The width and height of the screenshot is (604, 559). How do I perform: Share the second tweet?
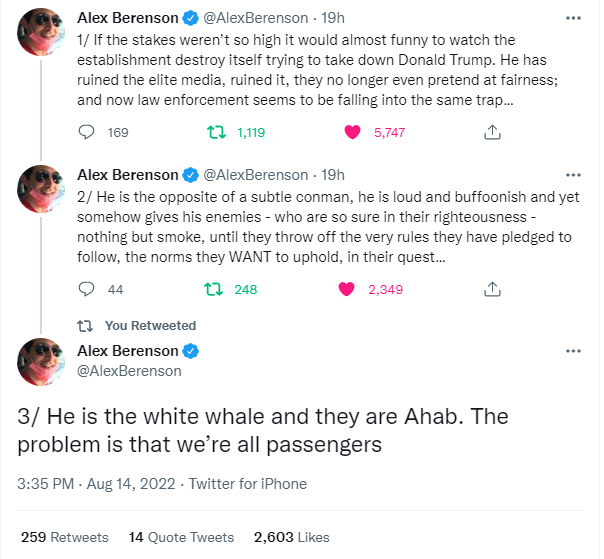tap(492, 289)
